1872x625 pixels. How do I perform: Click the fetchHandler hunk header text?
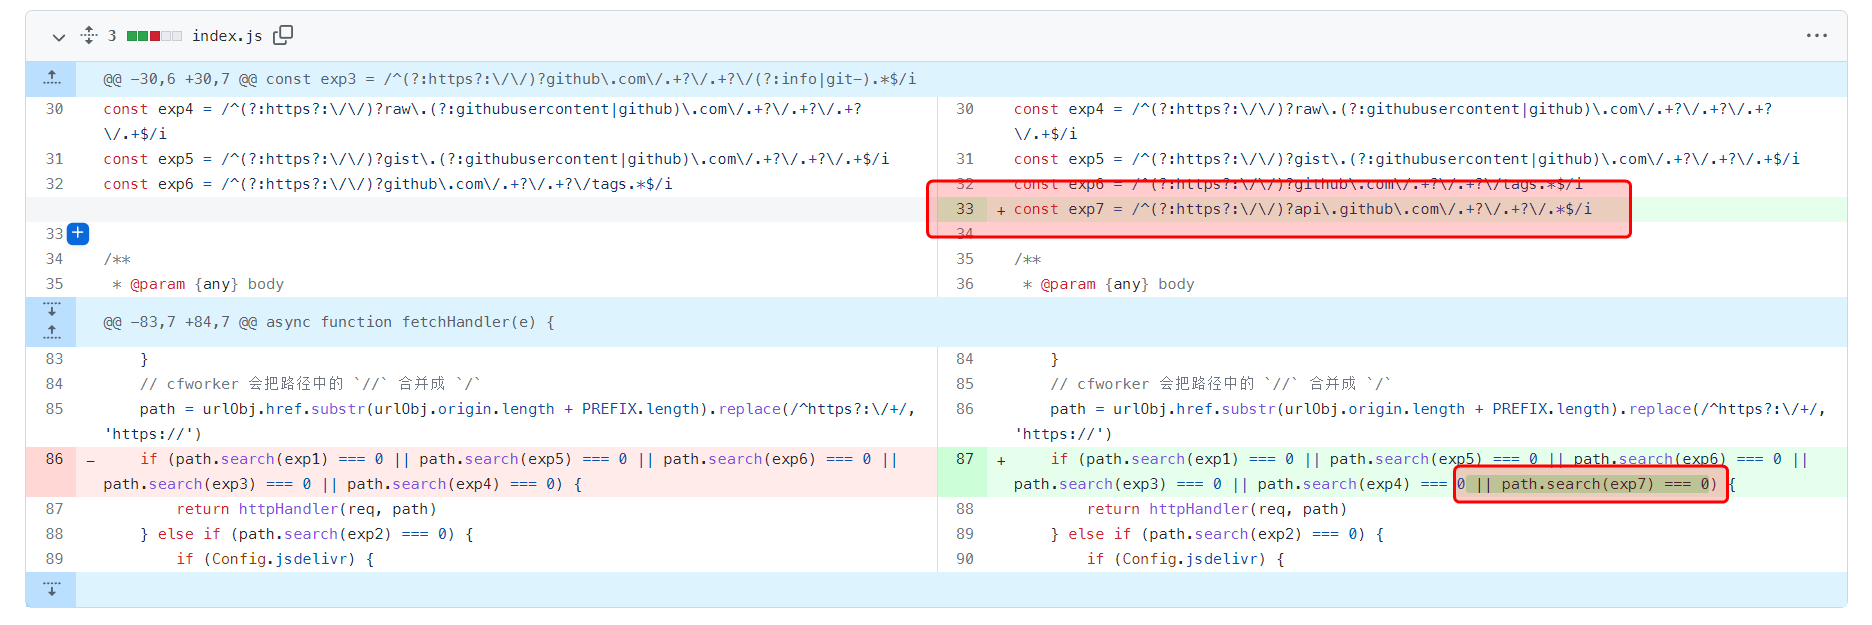(x=329, y=322)
